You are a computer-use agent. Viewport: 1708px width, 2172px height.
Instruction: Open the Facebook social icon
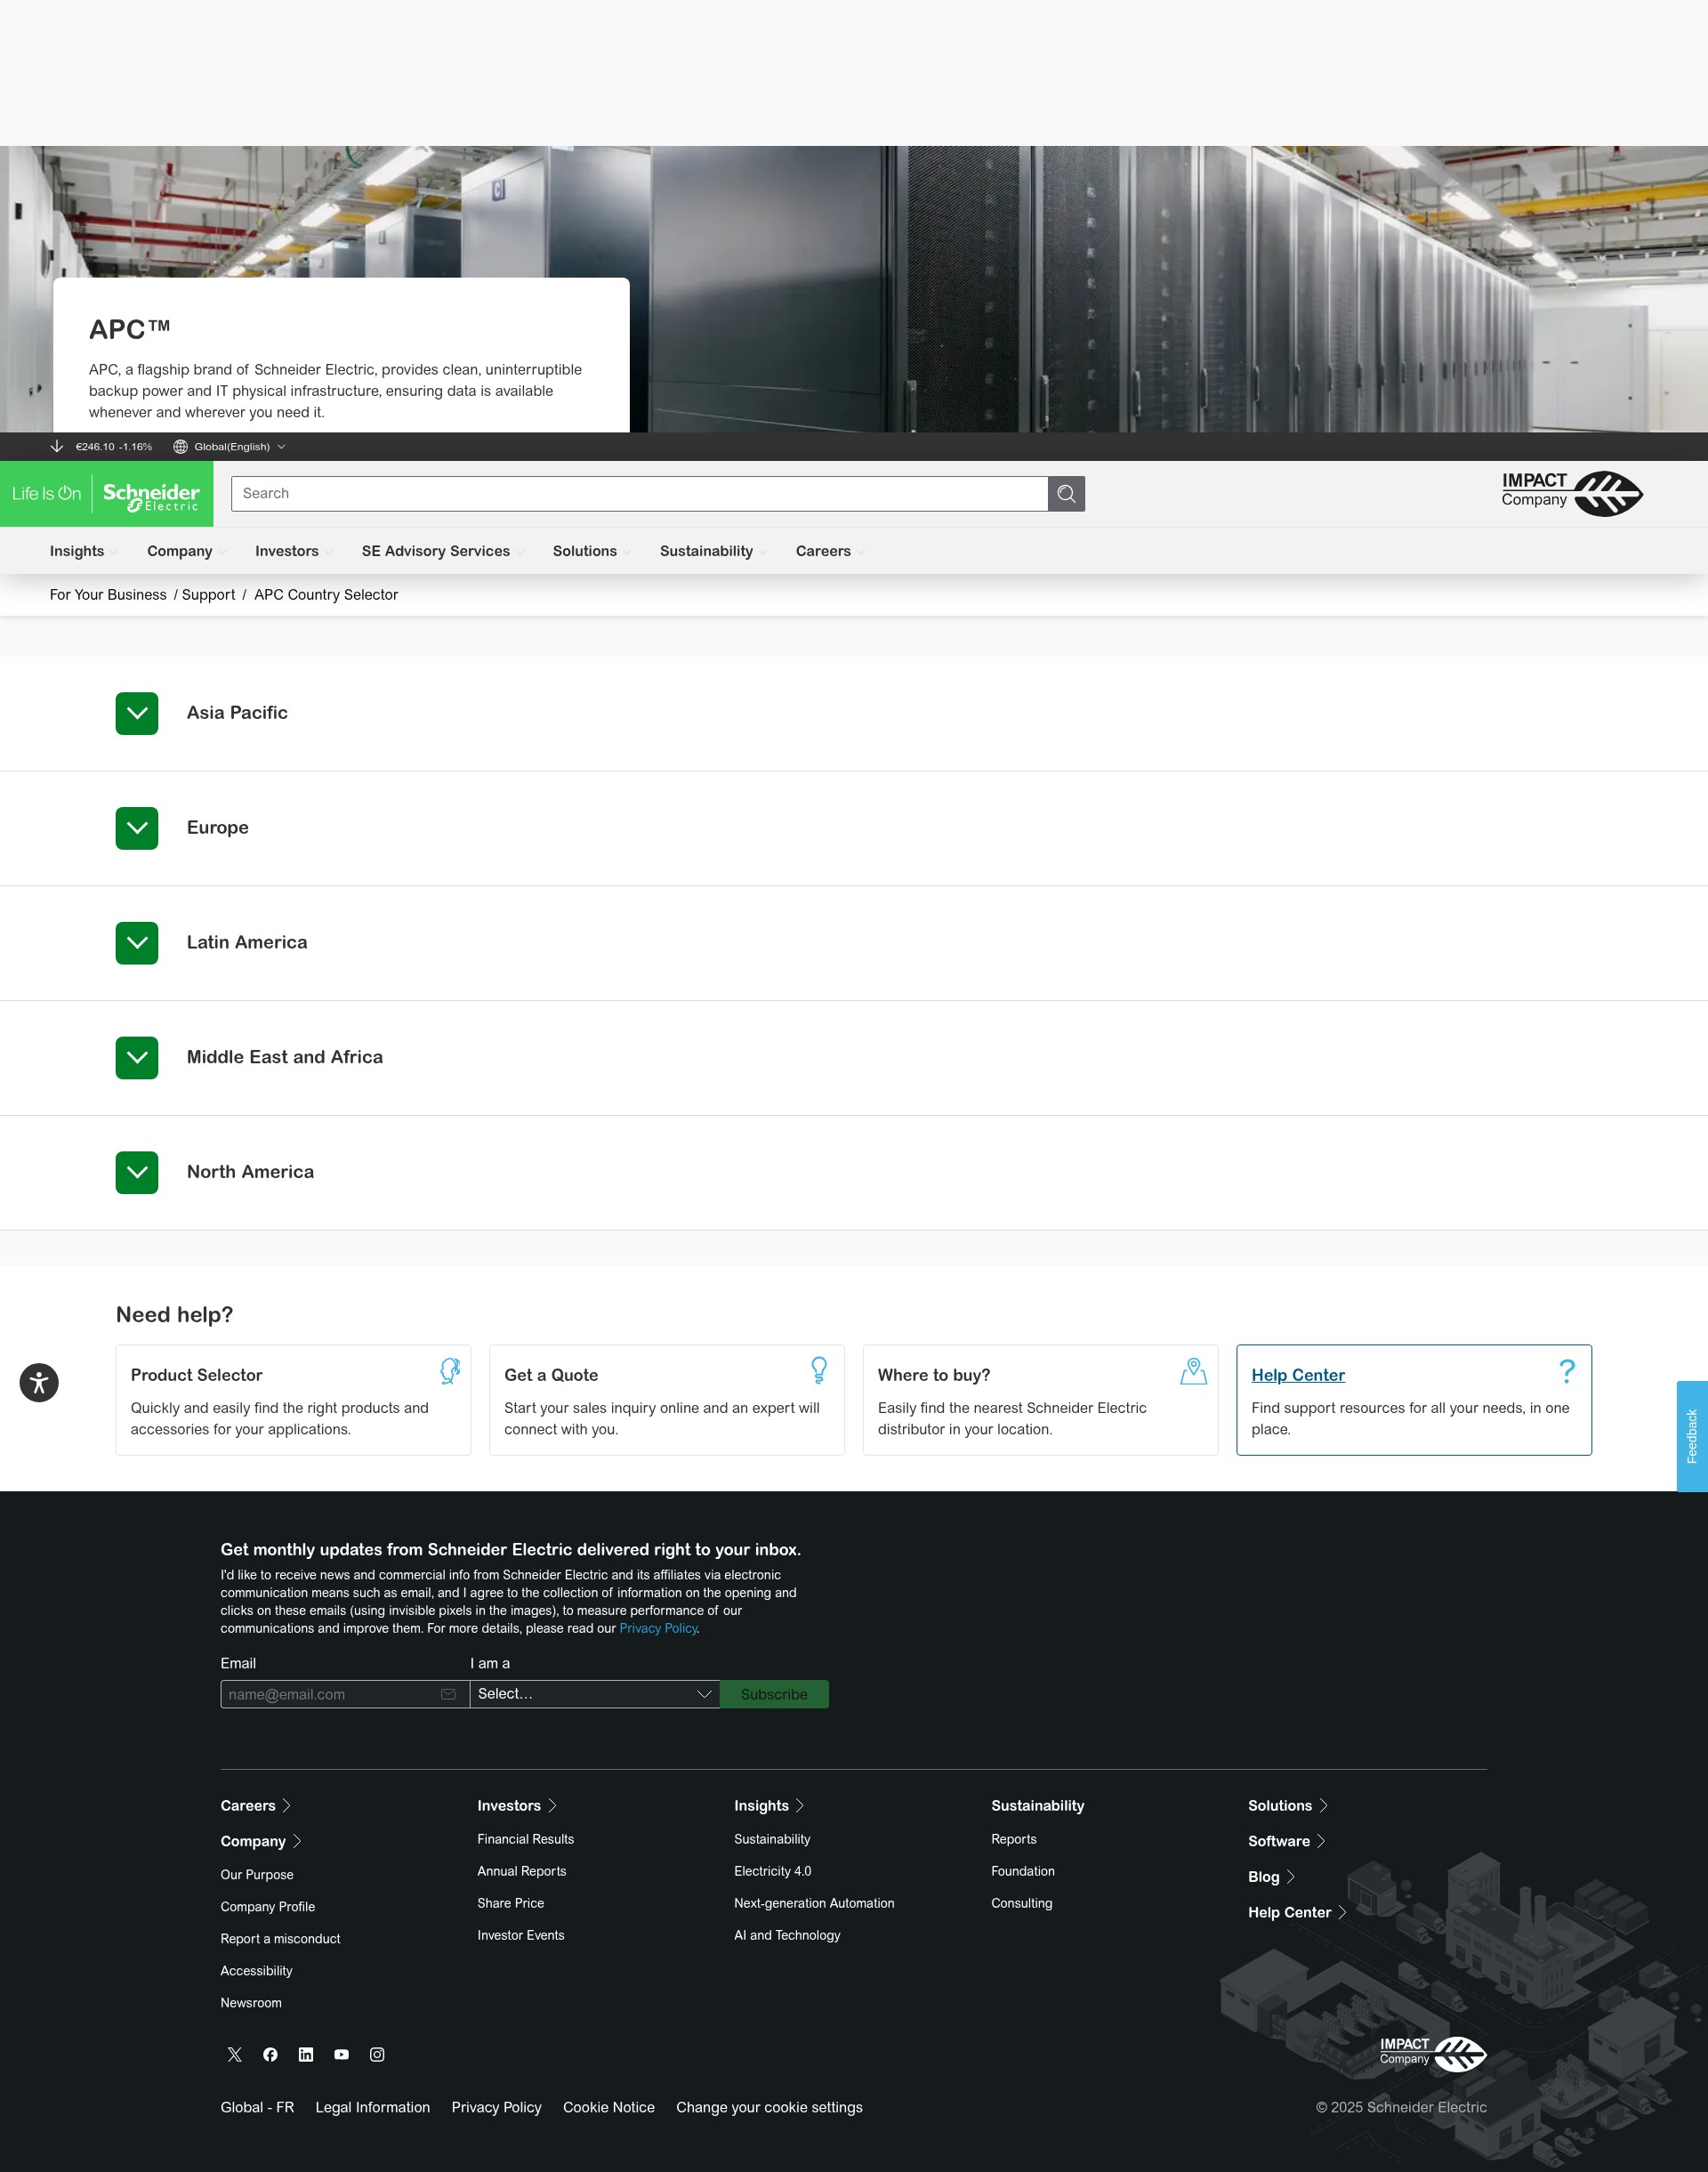[270, 2054]
